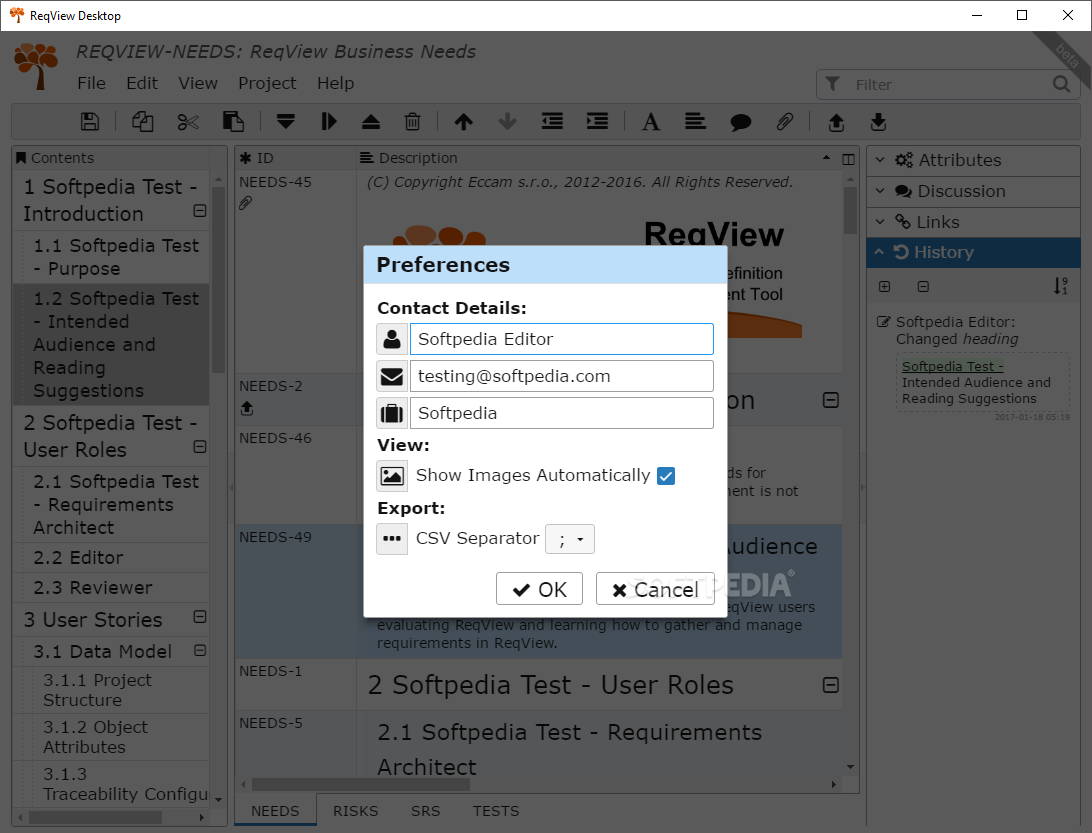Click the insert-above up-triangle toolbar icon

pos(371,122)
